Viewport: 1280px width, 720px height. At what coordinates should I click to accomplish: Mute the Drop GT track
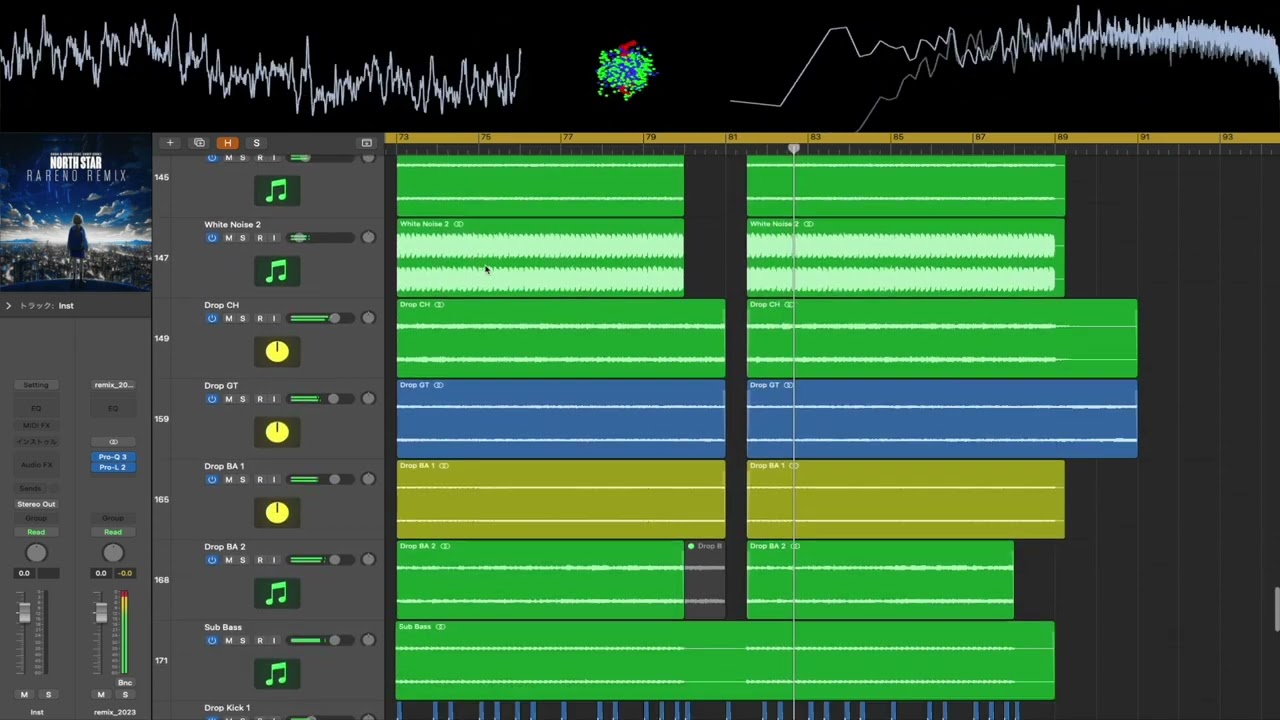click(228, 399)
